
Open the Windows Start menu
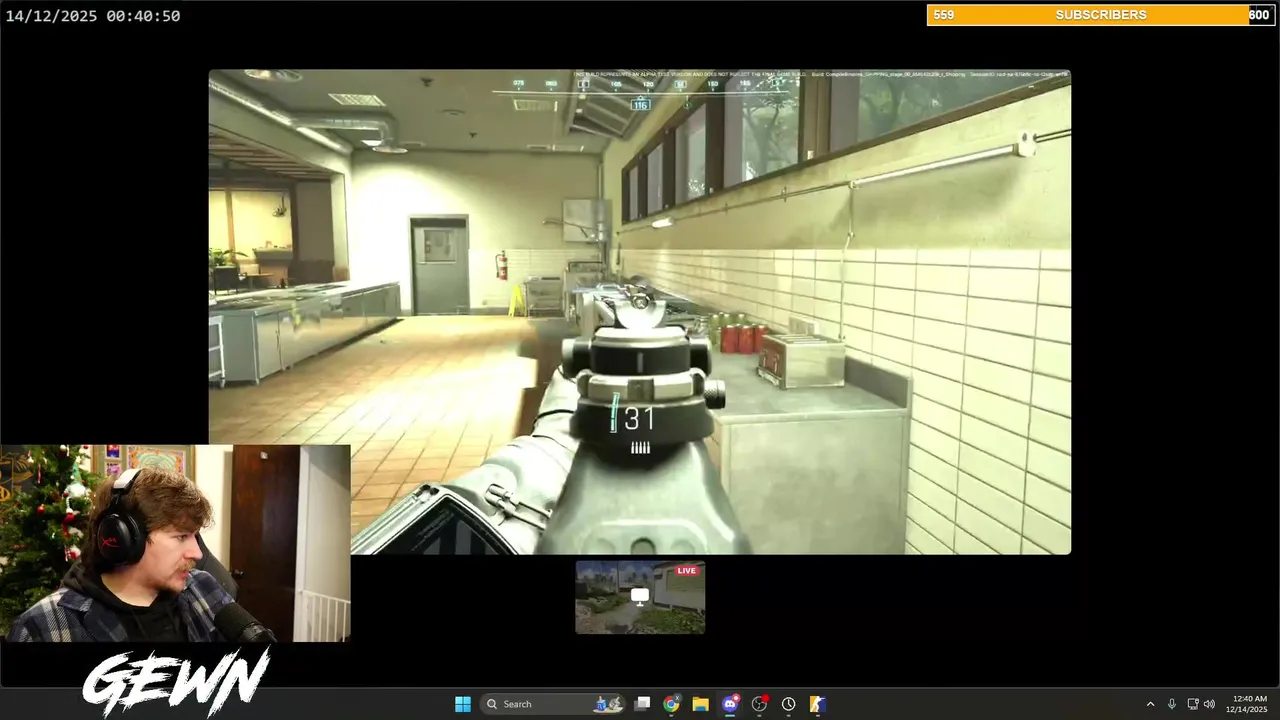click(463, 704)
